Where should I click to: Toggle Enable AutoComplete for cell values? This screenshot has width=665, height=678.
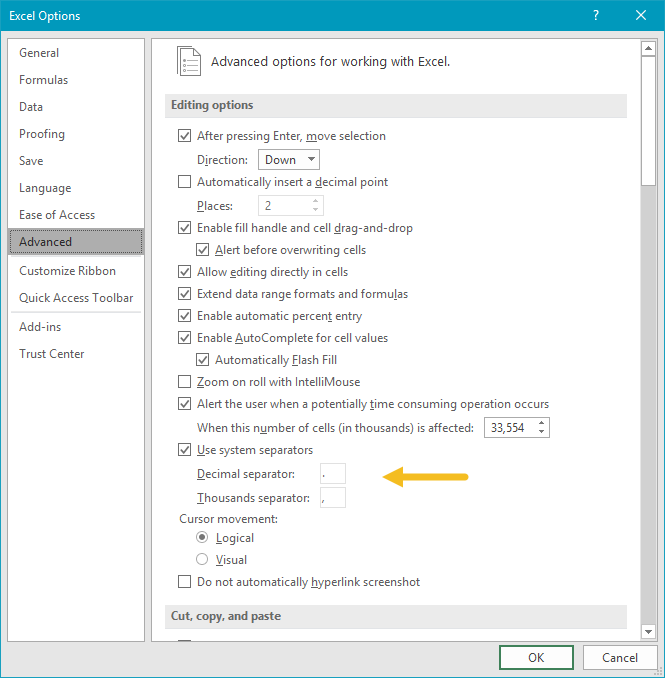point(185,338)
